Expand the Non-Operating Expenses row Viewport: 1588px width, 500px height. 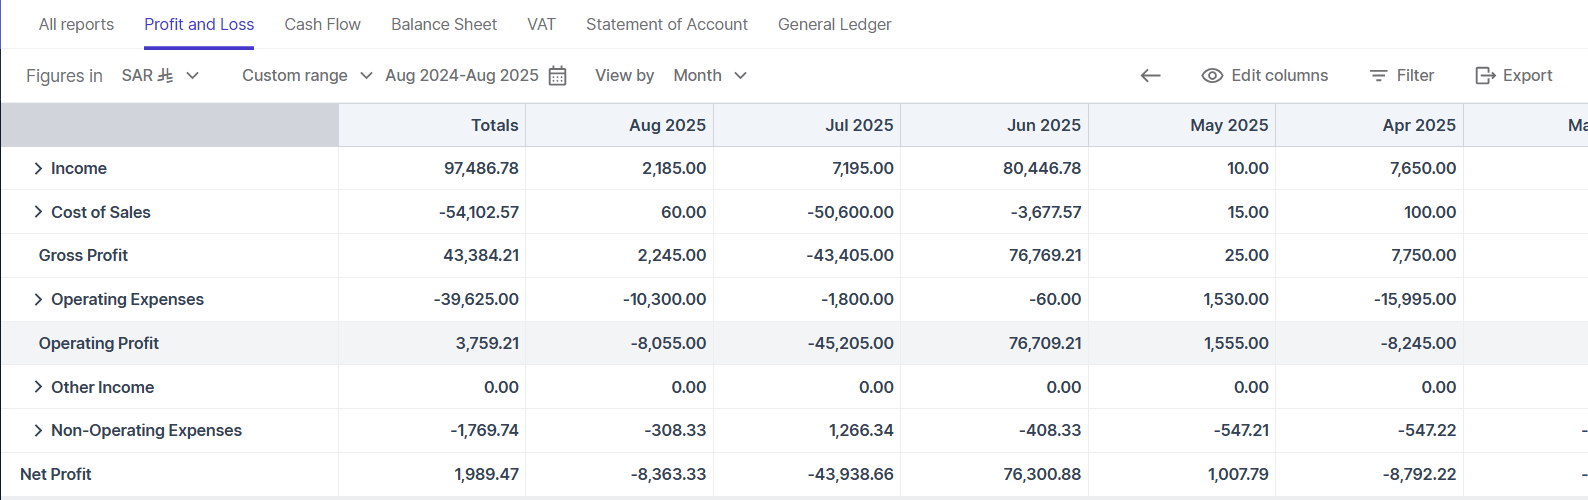tap(38, 431)
